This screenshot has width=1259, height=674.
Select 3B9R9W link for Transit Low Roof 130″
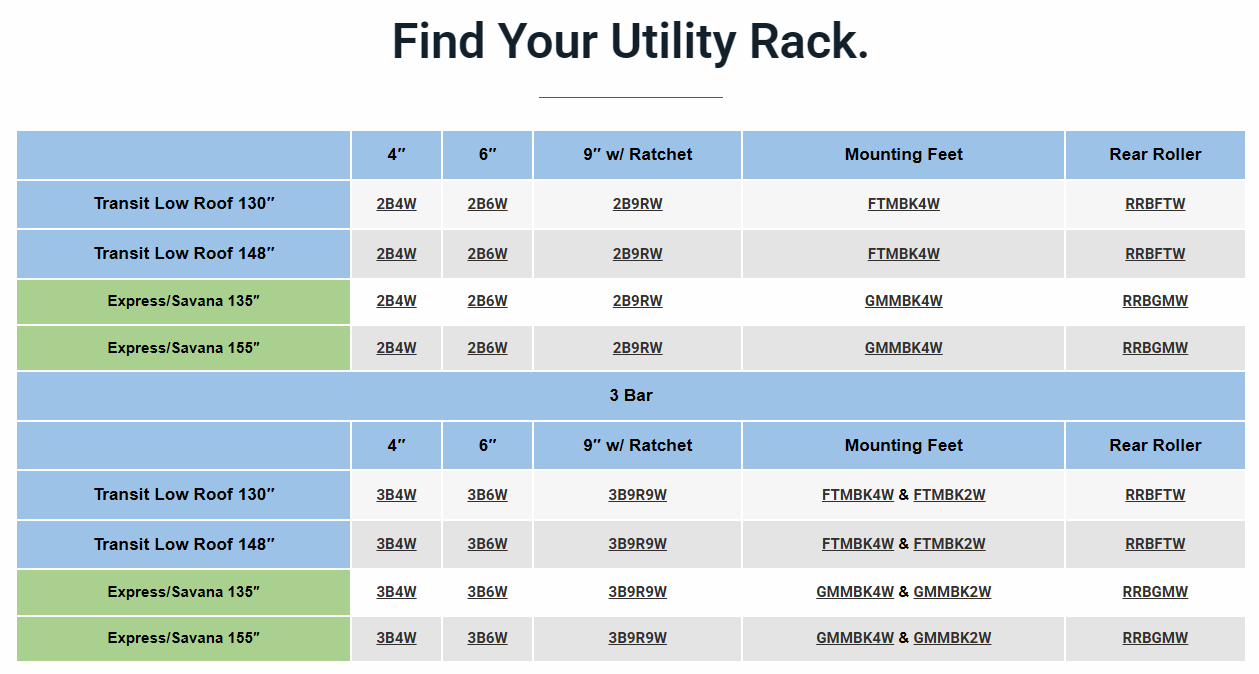point(637,495)
